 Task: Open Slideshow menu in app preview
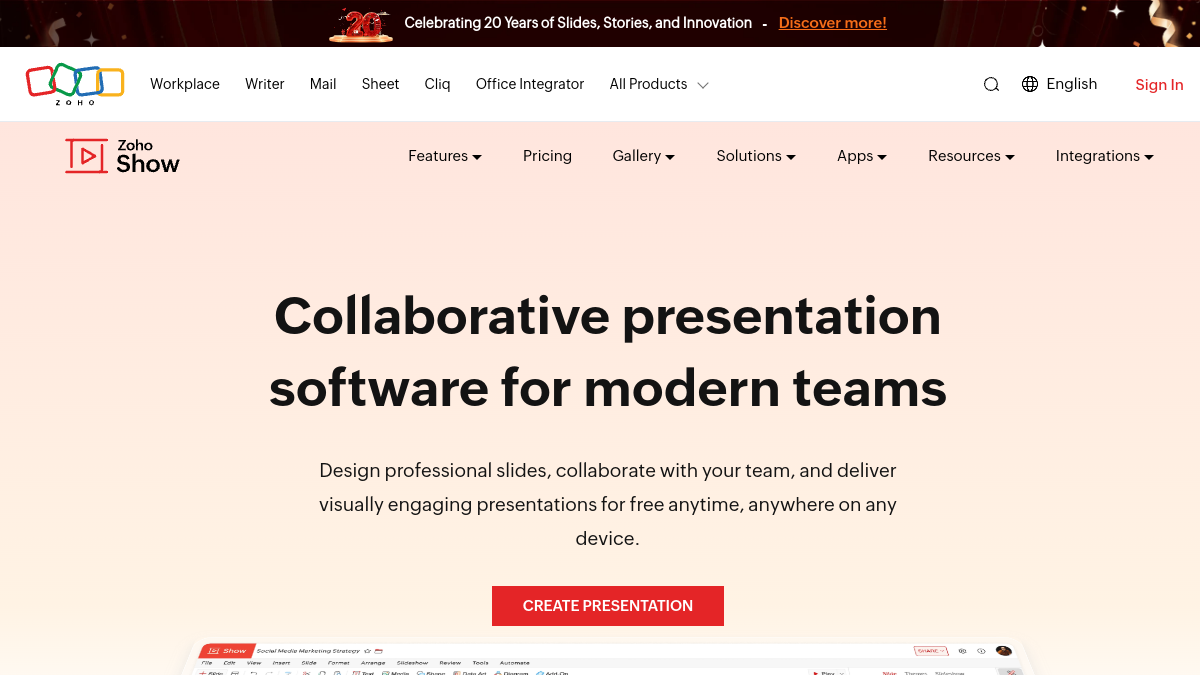point(412,663)
